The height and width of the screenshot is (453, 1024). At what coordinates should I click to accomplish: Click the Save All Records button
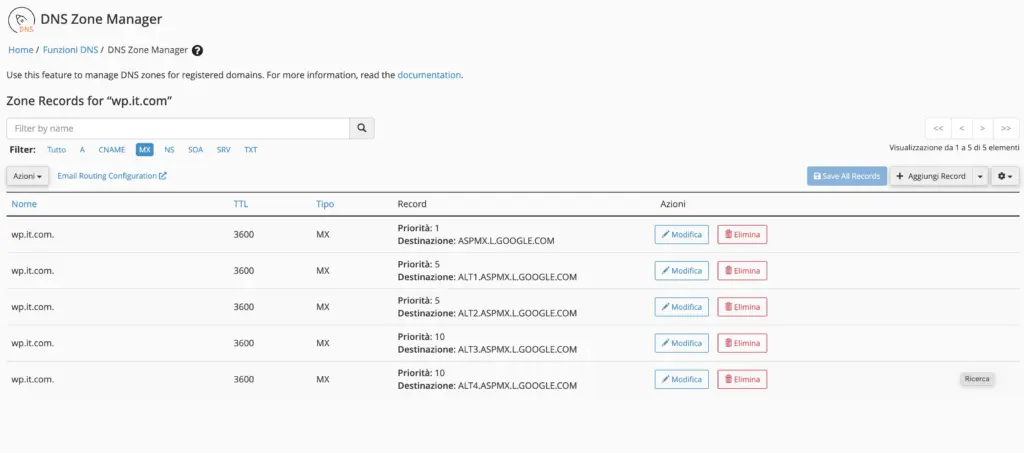point(846,176)
